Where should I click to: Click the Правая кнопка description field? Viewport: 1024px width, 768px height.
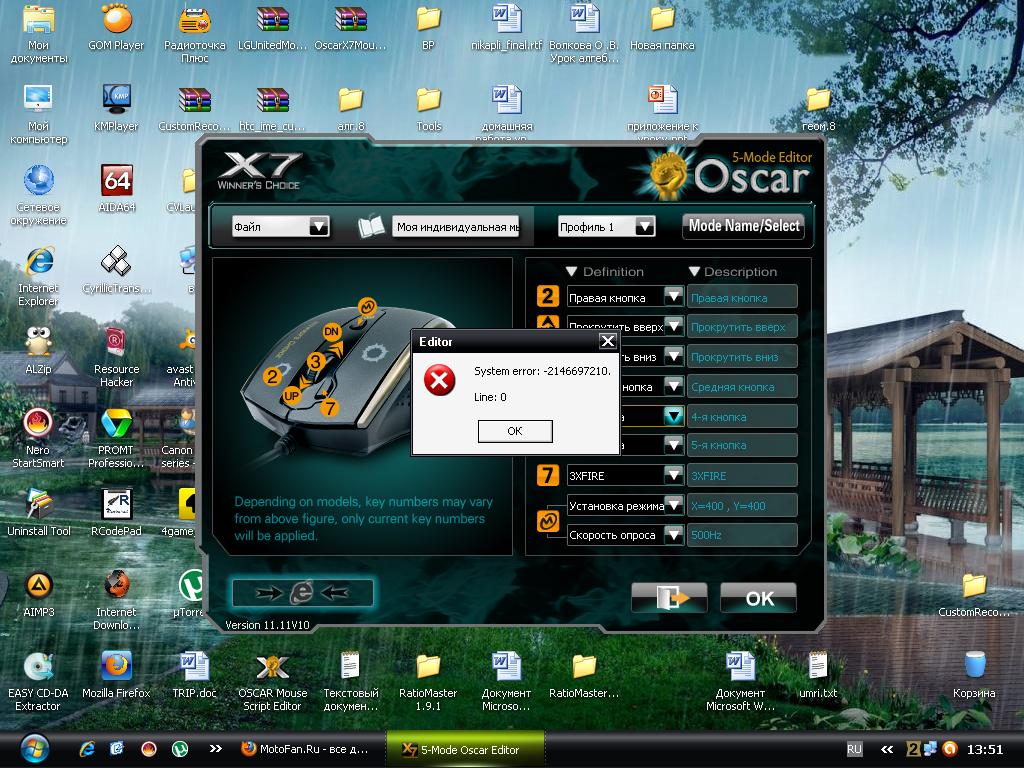743,298
